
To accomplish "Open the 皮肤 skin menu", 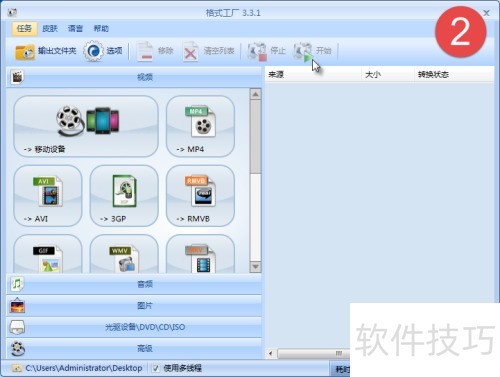I will [x=50, y=29].
